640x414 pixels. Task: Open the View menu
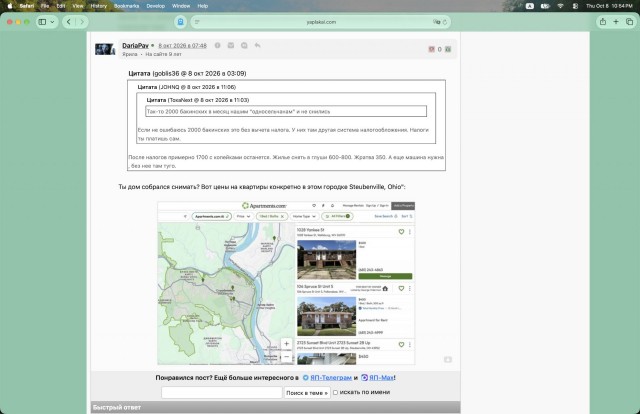(78, 6)
